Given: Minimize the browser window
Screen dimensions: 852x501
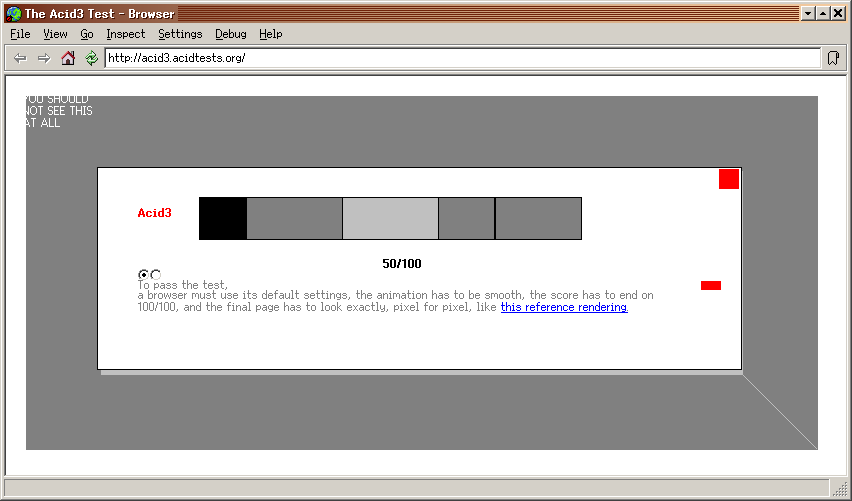Looking at the screenshot, I should click(808, 14).
